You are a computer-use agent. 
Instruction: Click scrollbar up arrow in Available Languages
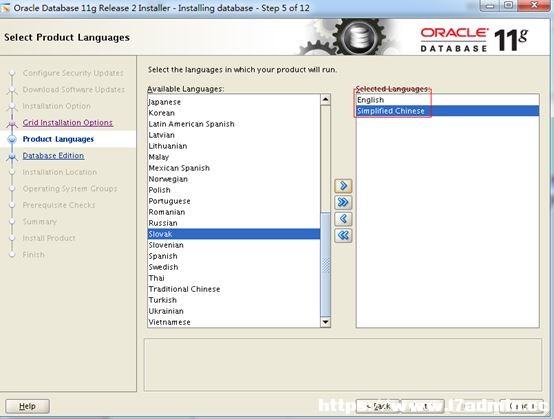click(x=325, y=100)
